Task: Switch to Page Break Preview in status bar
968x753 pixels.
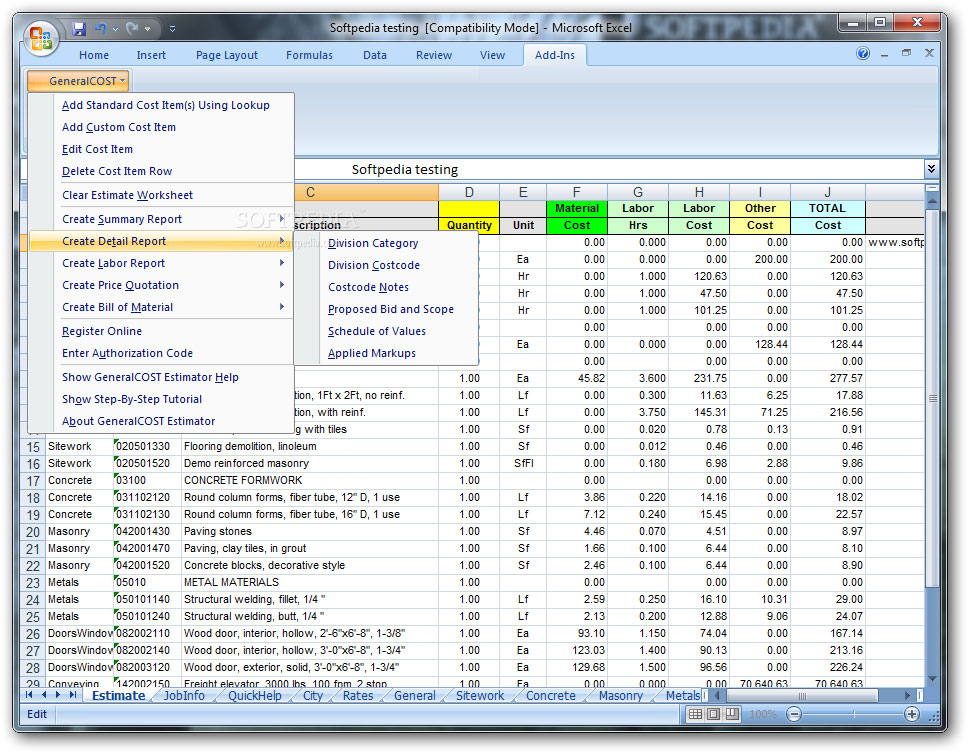Action: pyautogui.click(x=732, y=714)
